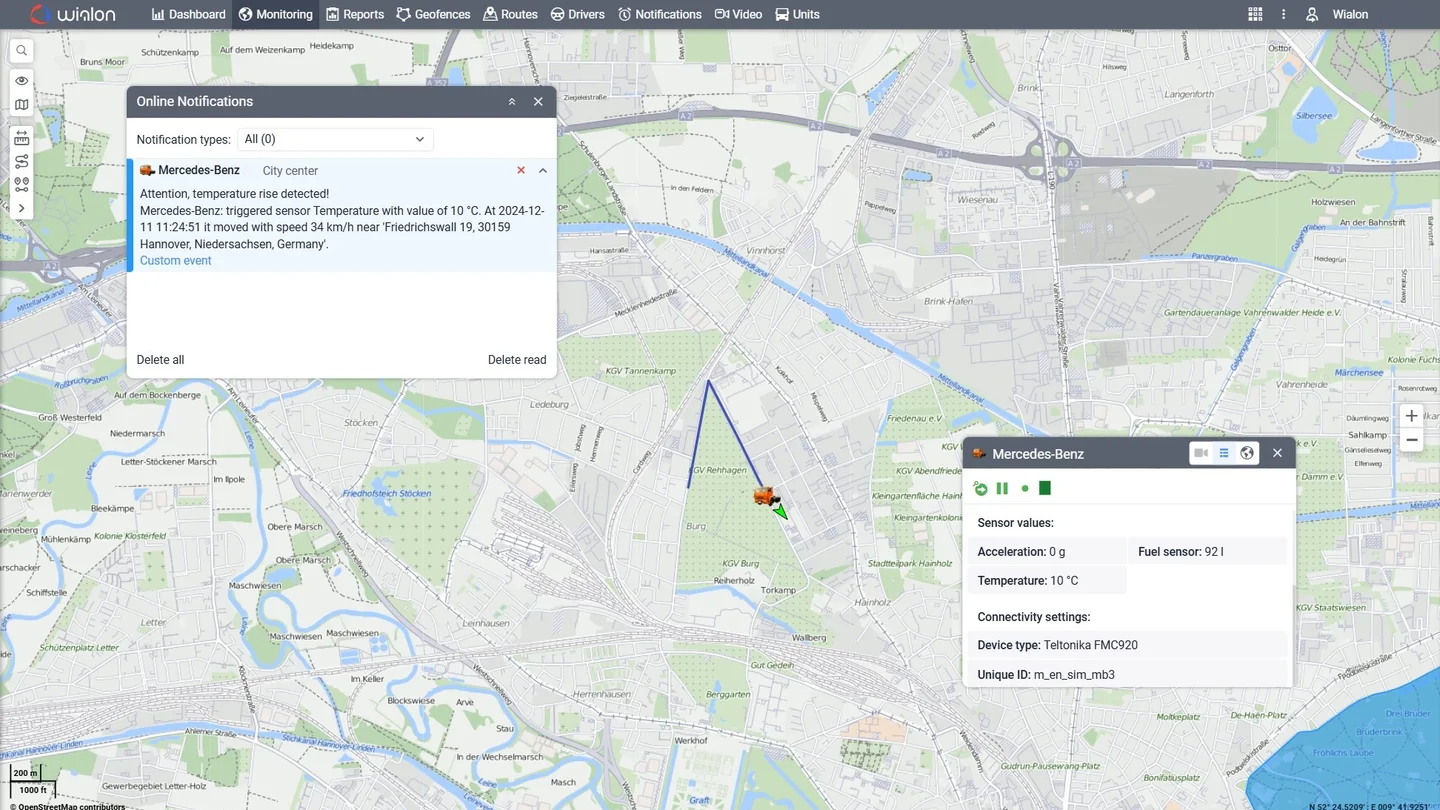Image resolution: width=1440 pixels, height=810 pixels.
Task: Zoom out the map with minus button
Action: coord(1411,440)
